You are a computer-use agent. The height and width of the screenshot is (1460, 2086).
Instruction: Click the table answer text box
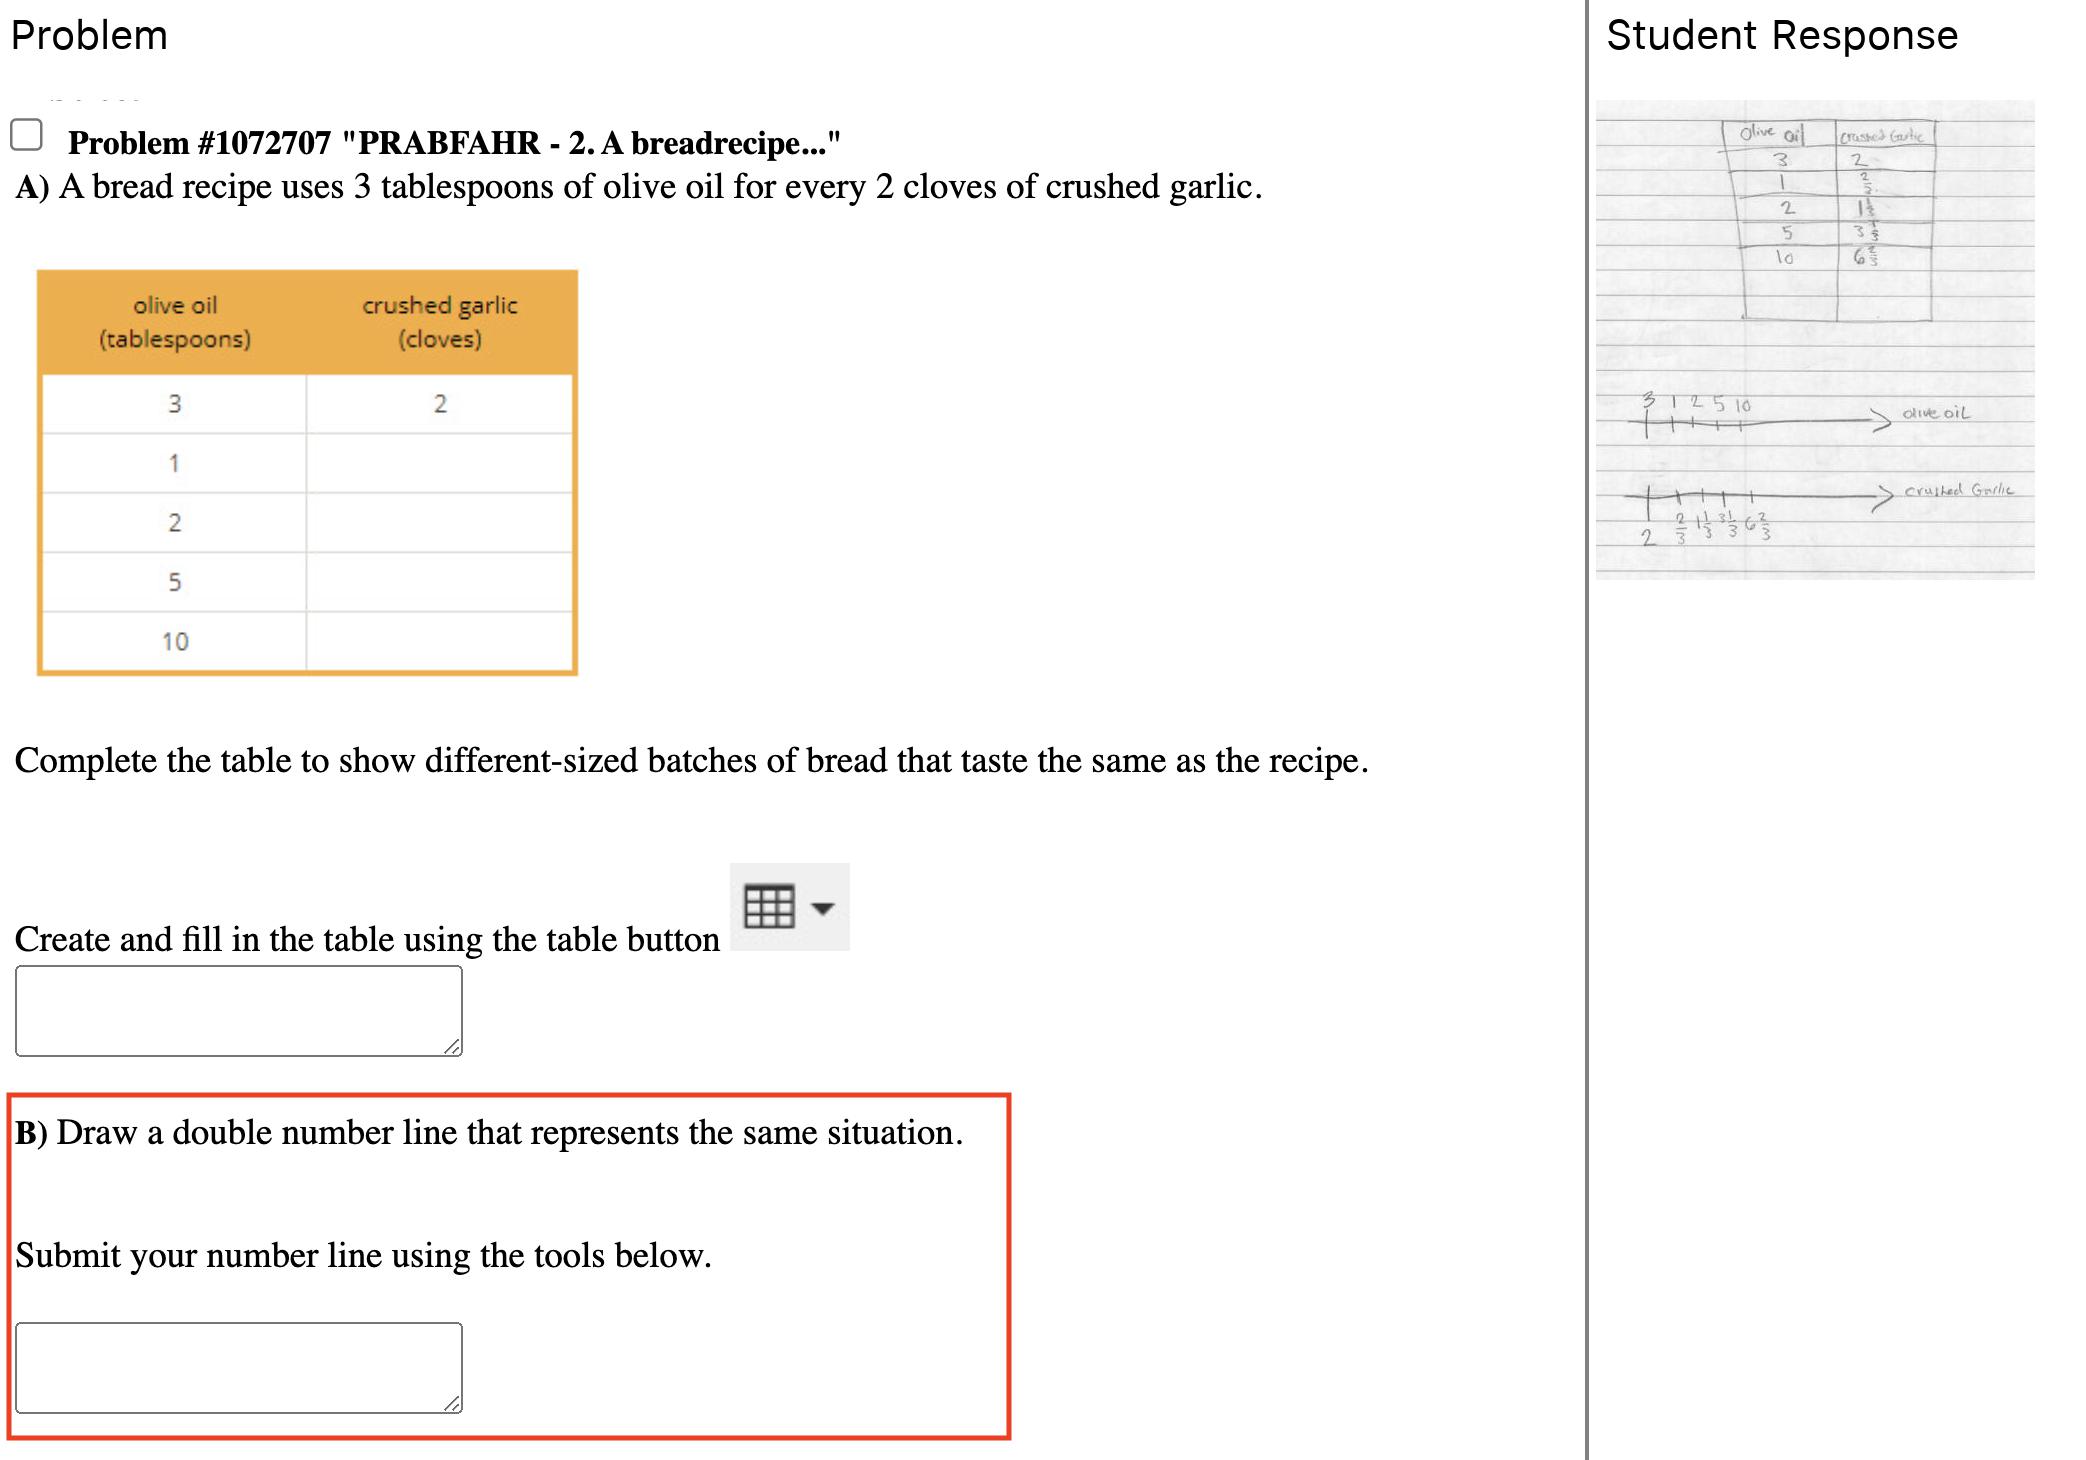[238, 1010]
